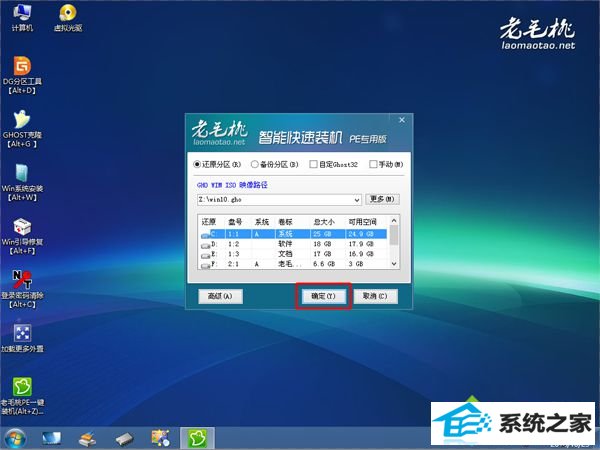Launch the DG分区工具 desktop icon
This screenshot has height=450, width=600.
coord(22,75)
